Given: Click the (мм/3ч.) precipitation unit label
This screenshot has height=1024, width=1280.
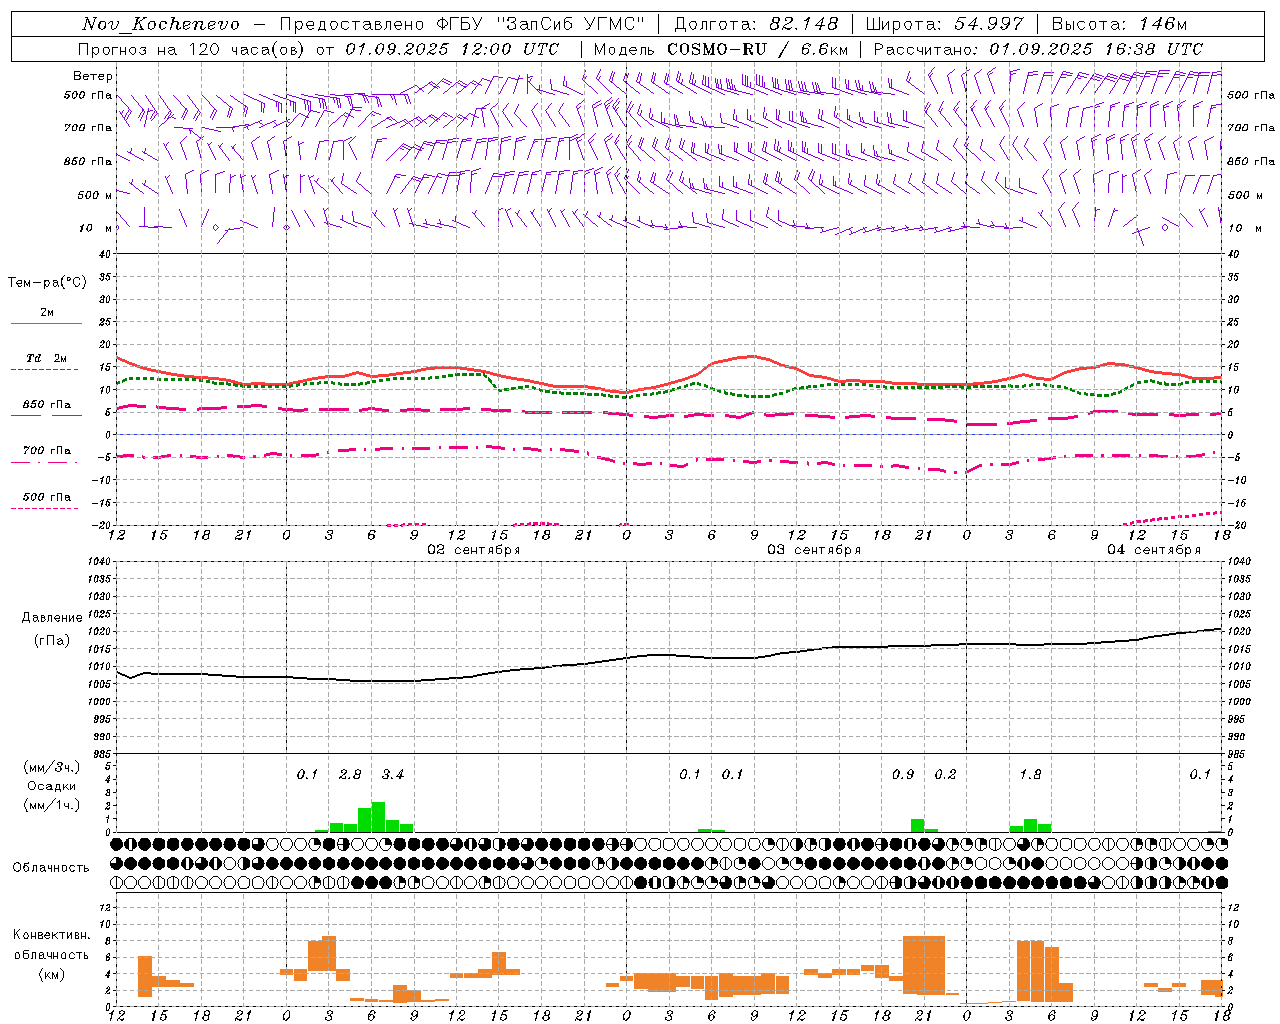Looking at the screenshot, I should pyautogui.click(x=51, y=767).
